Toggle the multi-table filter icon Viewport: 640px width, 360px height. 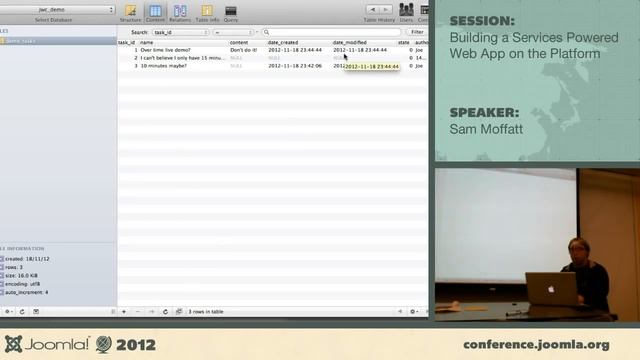tap(179, 311)
